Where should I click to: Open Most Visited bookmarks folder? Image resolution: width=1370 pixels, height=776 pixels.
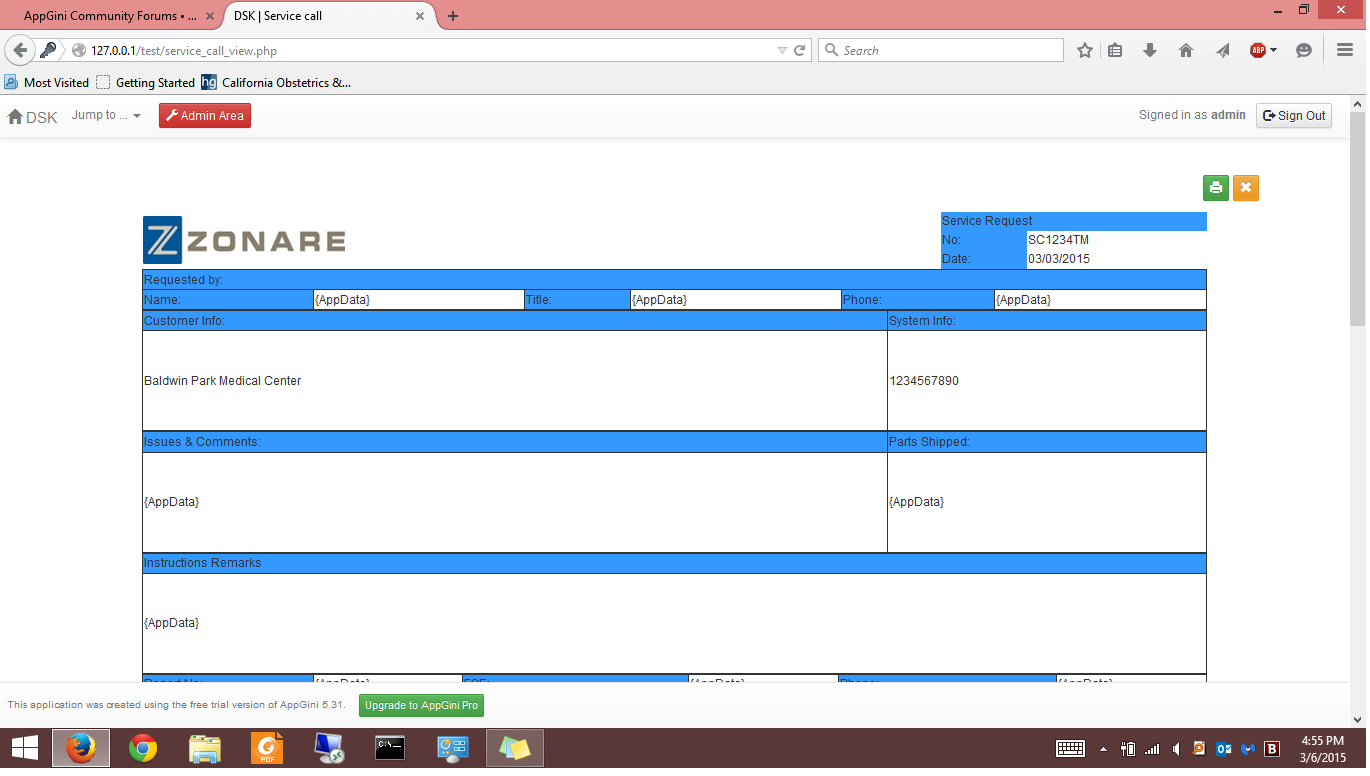coord(47,83)
